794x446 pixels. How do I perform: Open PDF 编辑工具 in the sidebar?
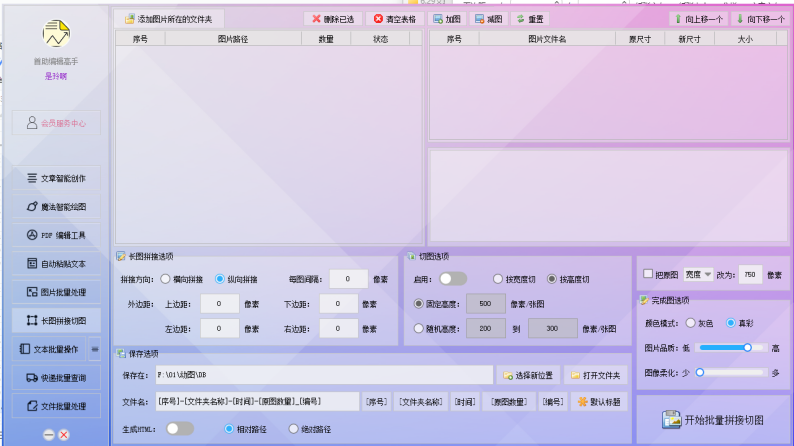[x=56, y=235]
